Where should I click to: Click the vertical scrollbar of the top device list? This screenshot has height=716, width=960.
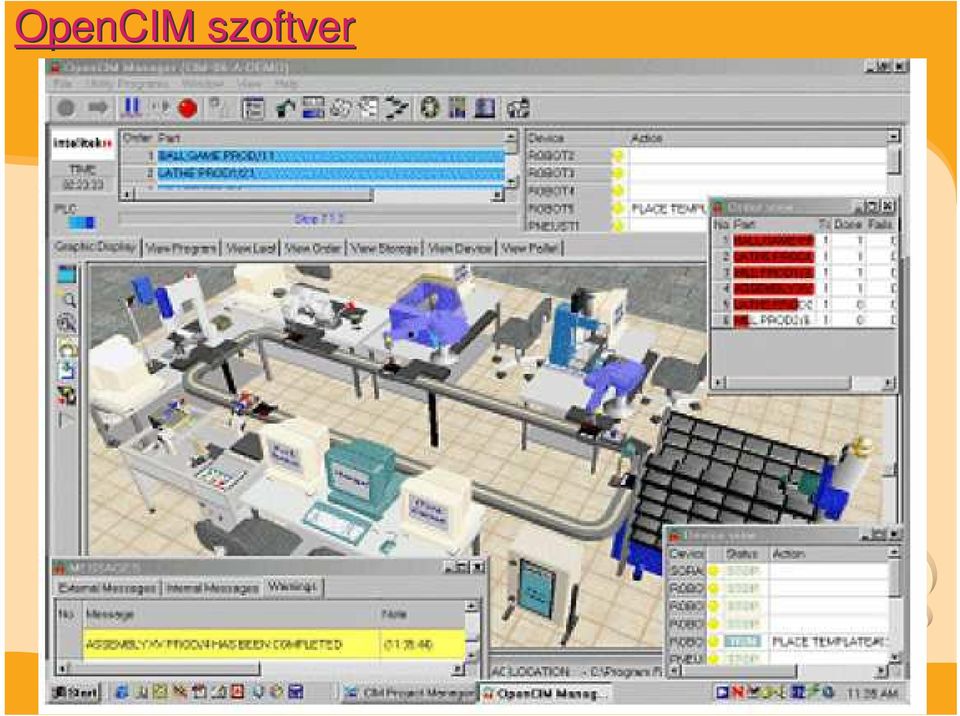click(x=894, y=162)
